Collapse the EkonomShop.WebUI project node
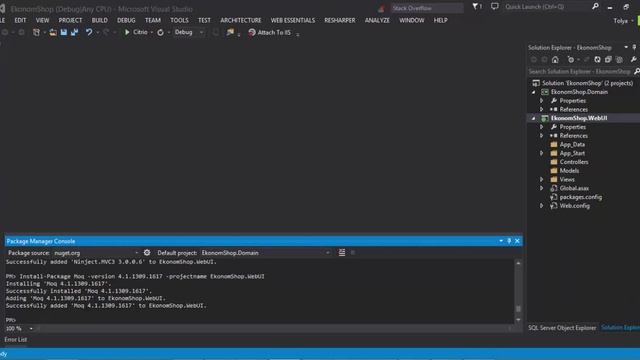Screen dimensions: 640x360 pos(533,118)
